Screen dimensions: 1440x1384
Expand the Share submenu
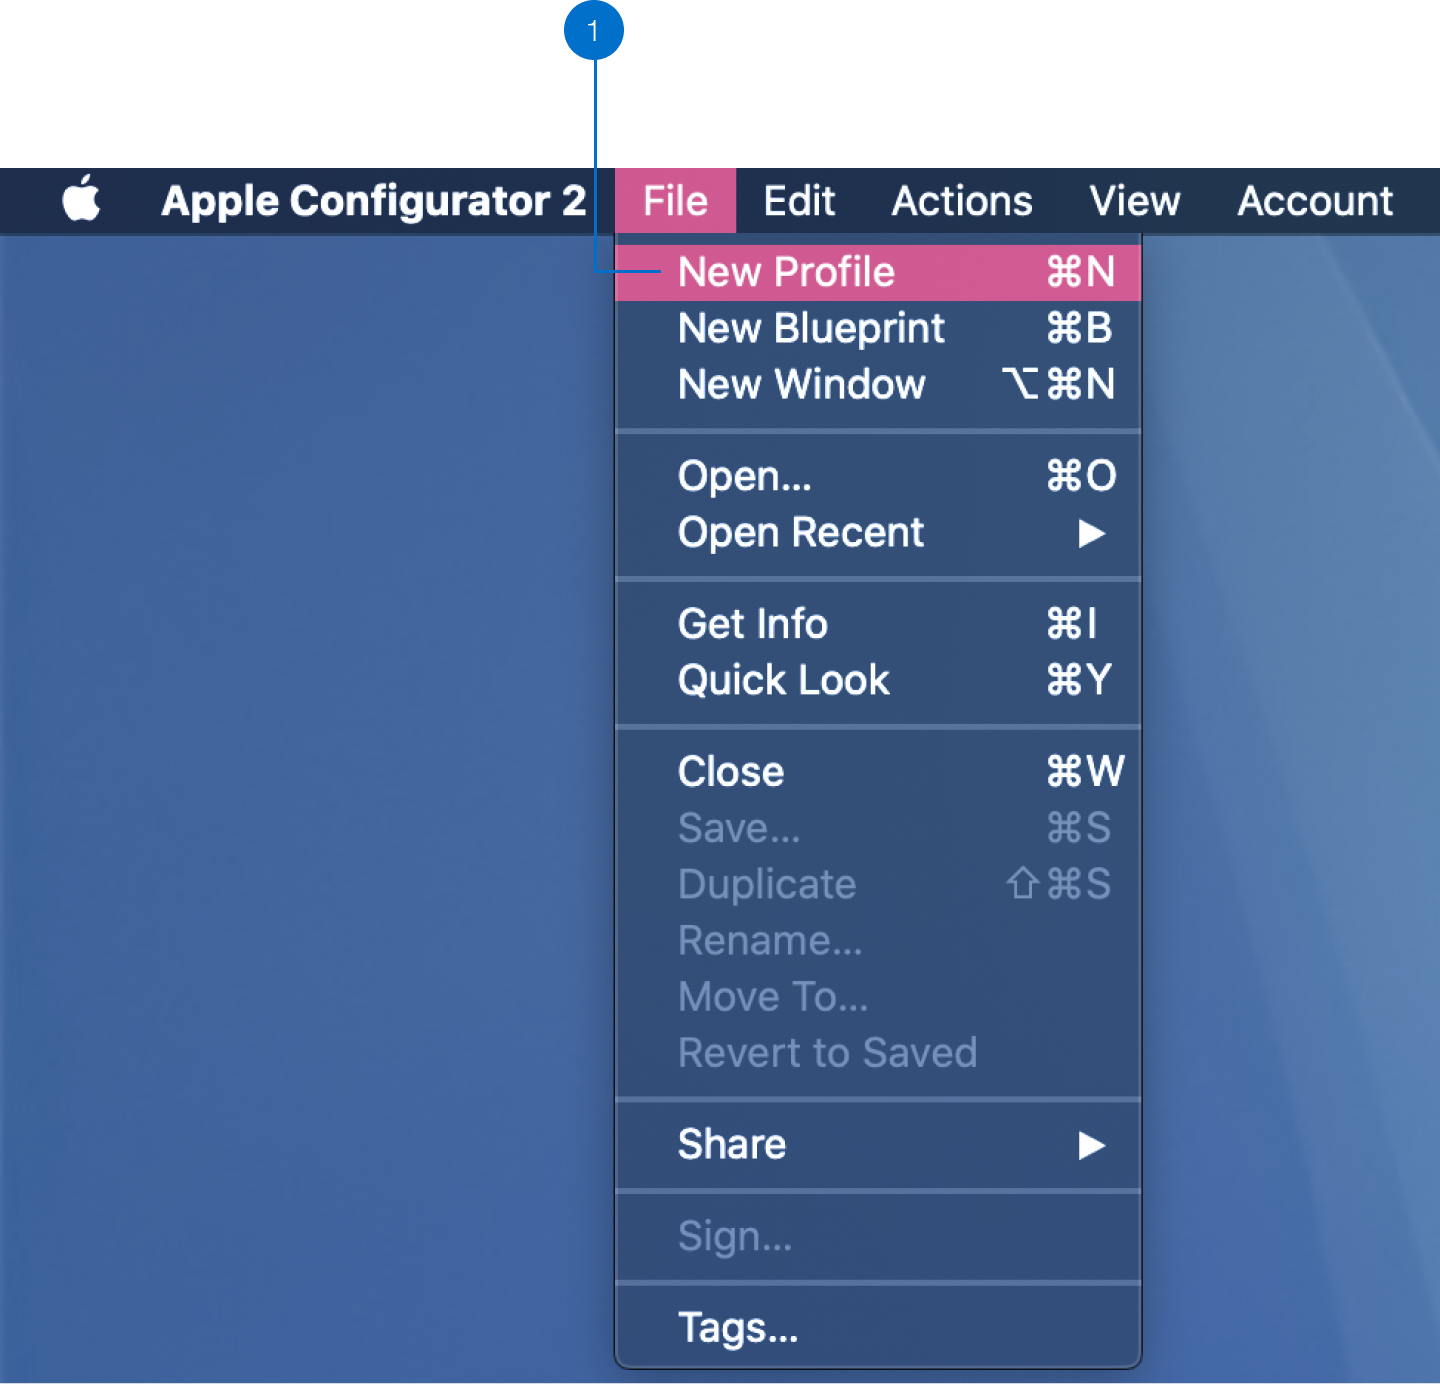click(878, 1144)
